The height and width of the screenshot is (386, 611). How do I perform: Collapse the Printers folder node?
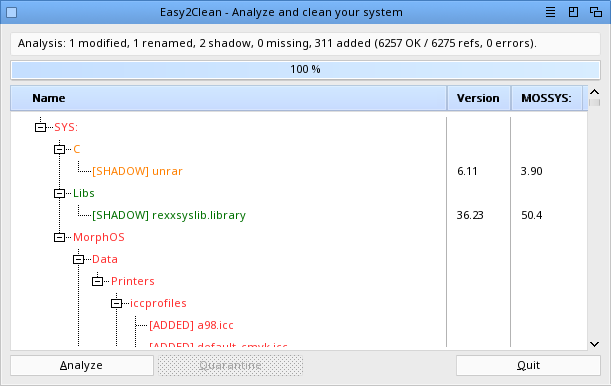click(x=97, y=281)
